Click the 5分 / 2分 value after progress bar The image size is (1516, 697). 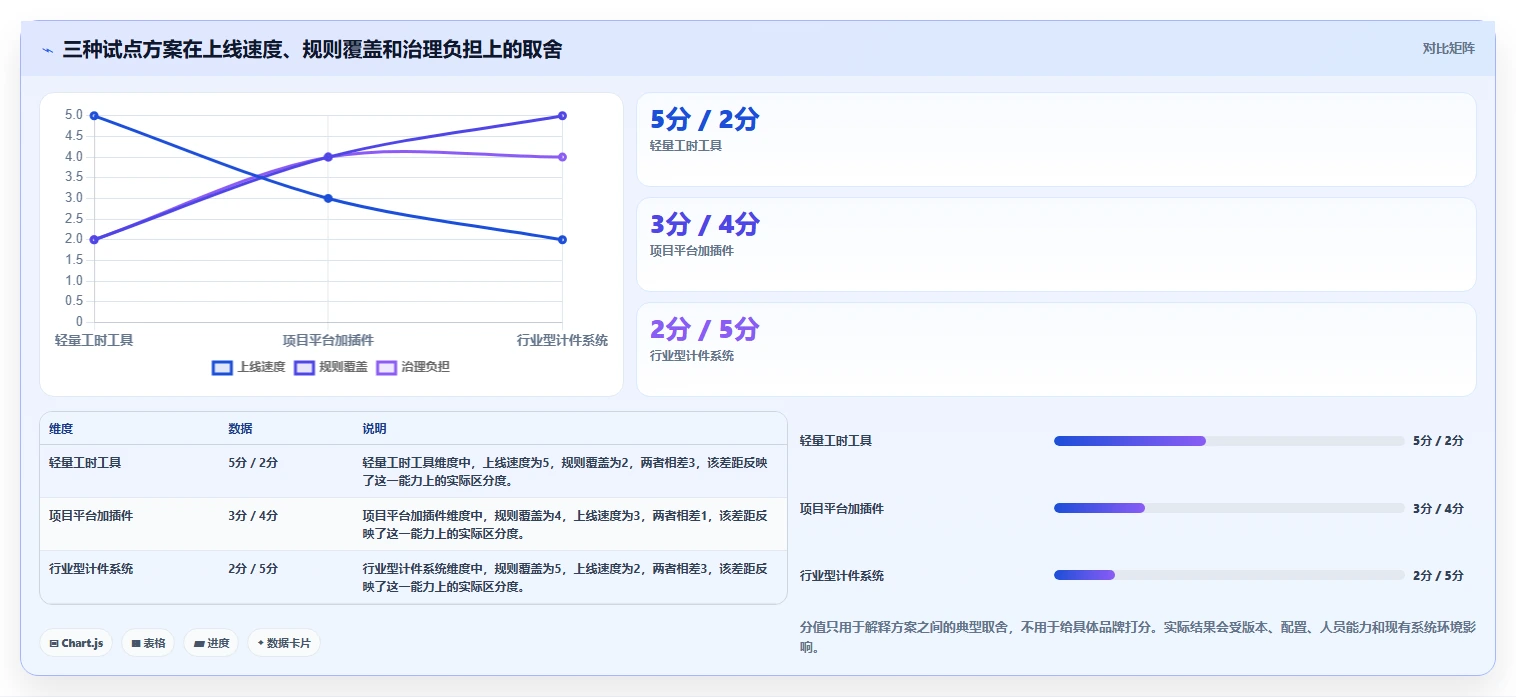coord(1438,441)
